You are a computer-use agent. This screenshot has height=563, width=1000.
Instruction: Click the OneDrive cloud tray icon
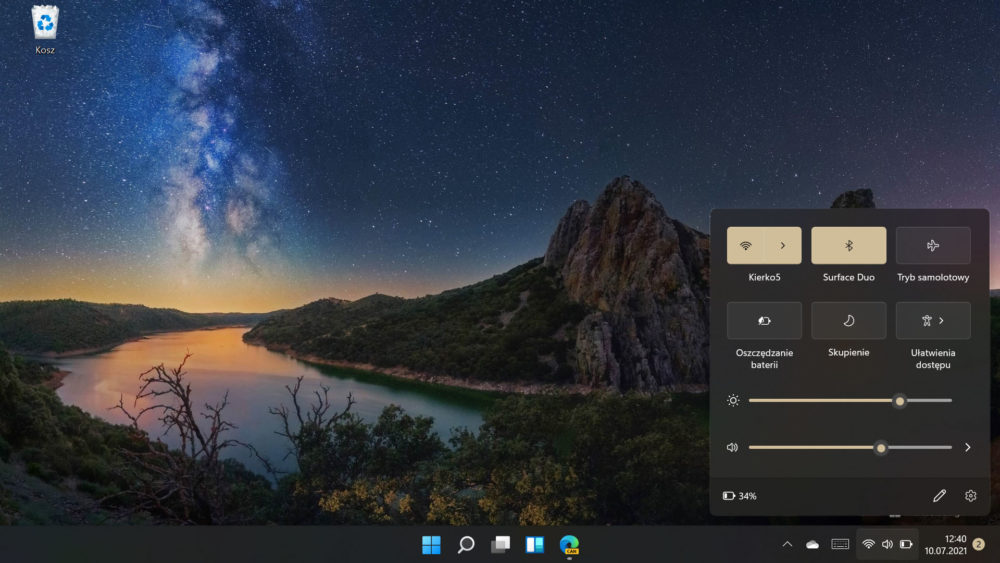pyautogui.click(x=812, y=545)
